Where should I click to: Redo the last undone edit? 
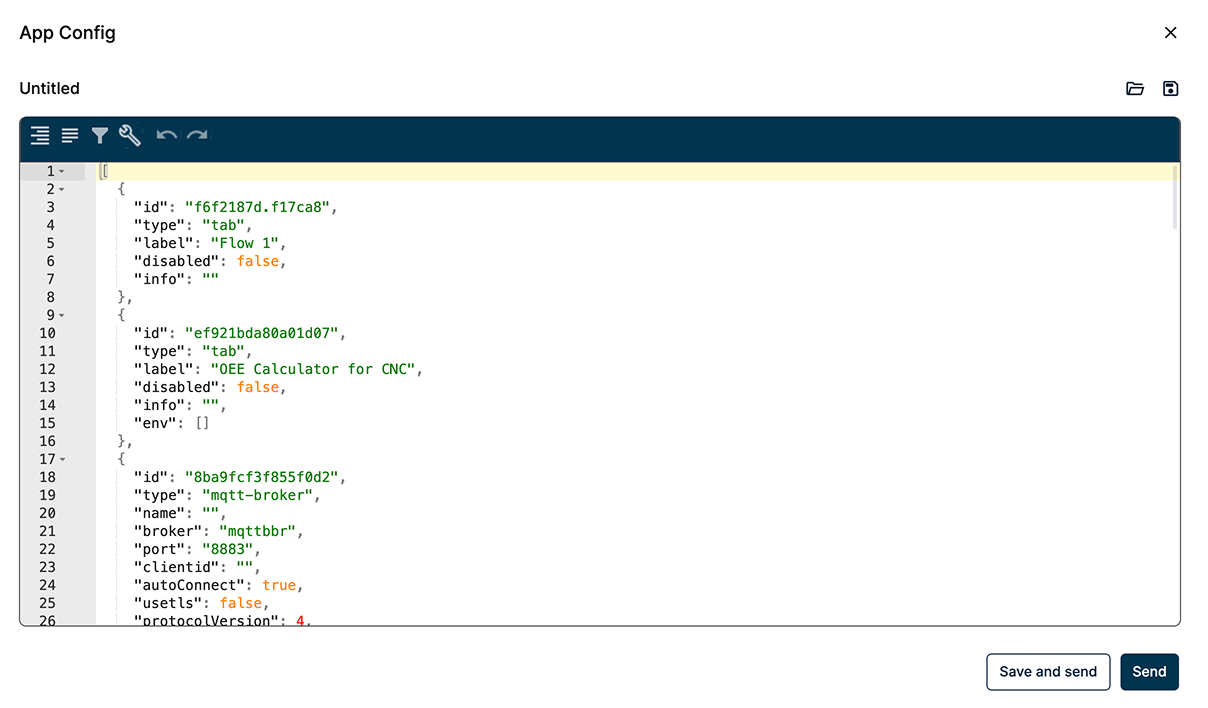point(197,136)
